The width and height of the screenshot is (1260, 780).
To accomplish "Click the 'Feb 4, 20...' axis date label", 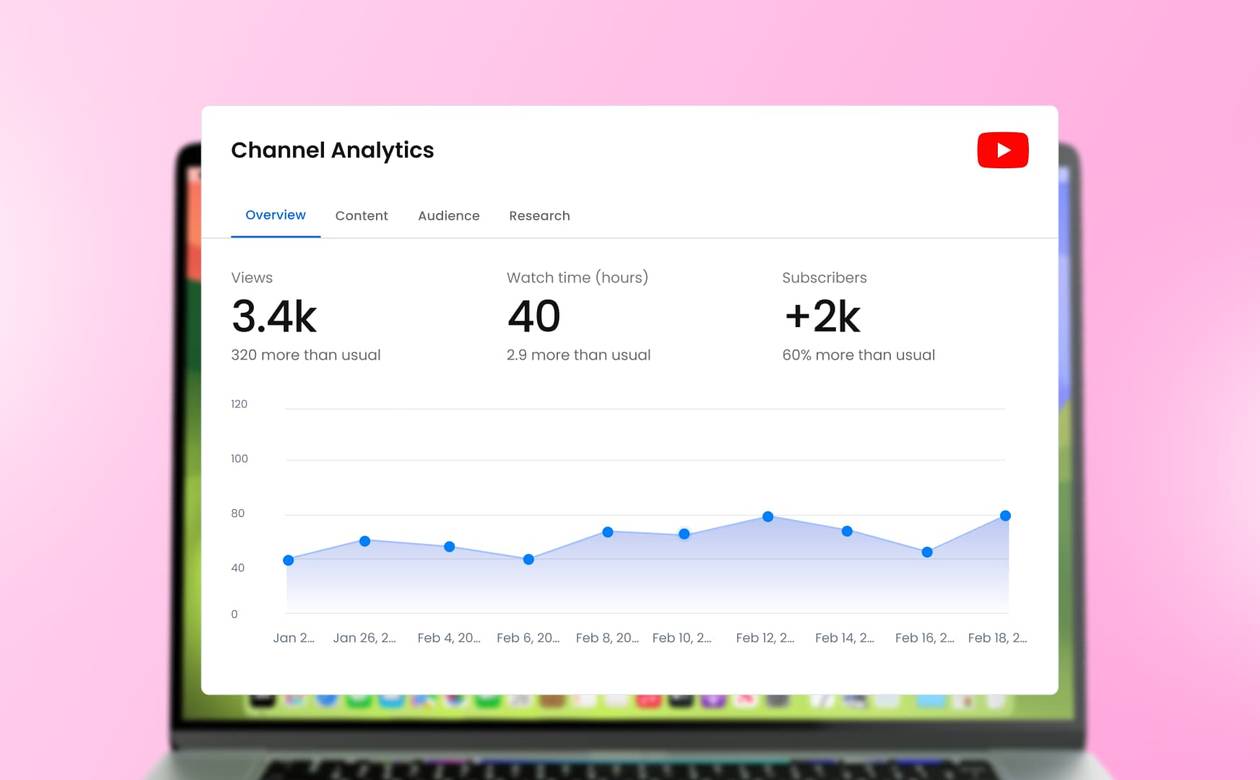I will tap(449, 638).
